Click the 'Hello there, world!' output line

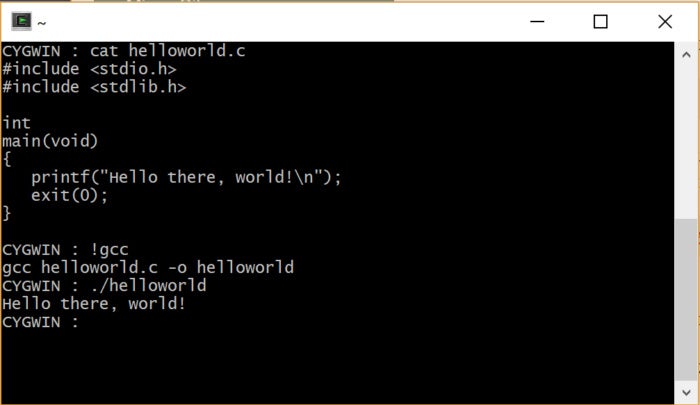click(x=94, y=304)
